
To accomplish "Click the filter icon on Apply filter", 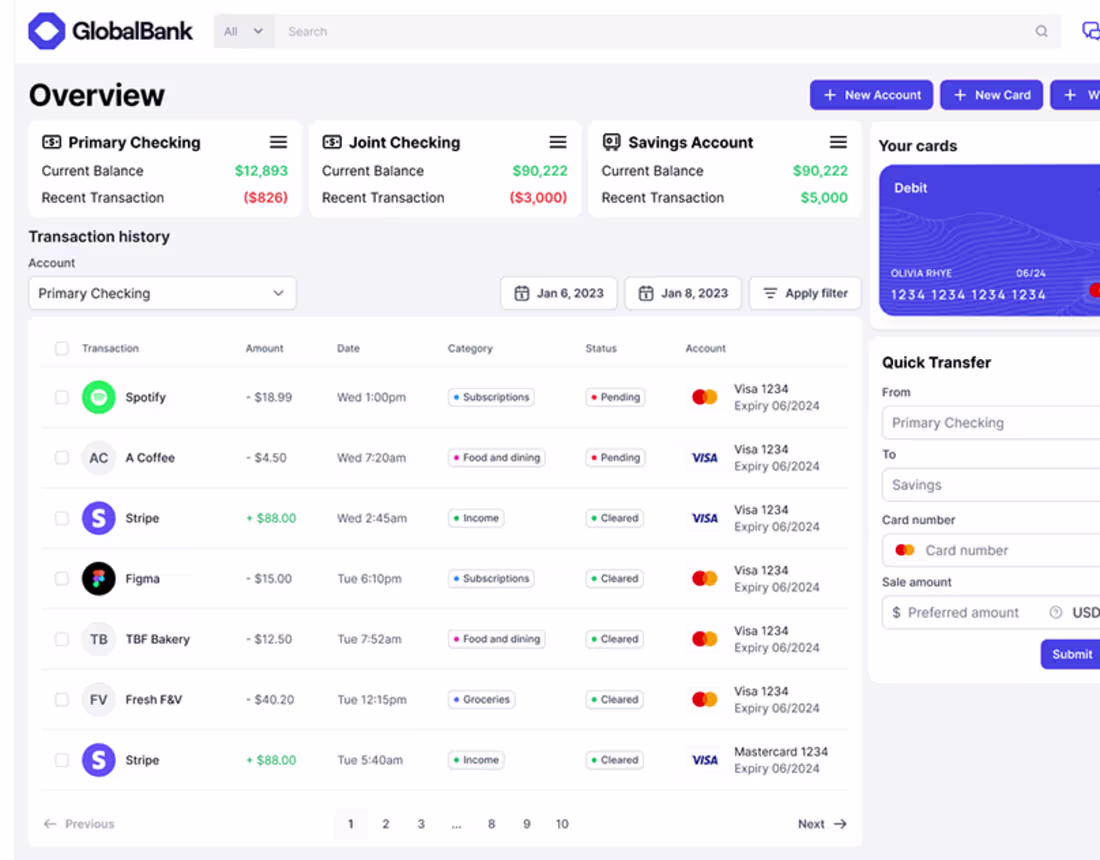I will point(770,293).
